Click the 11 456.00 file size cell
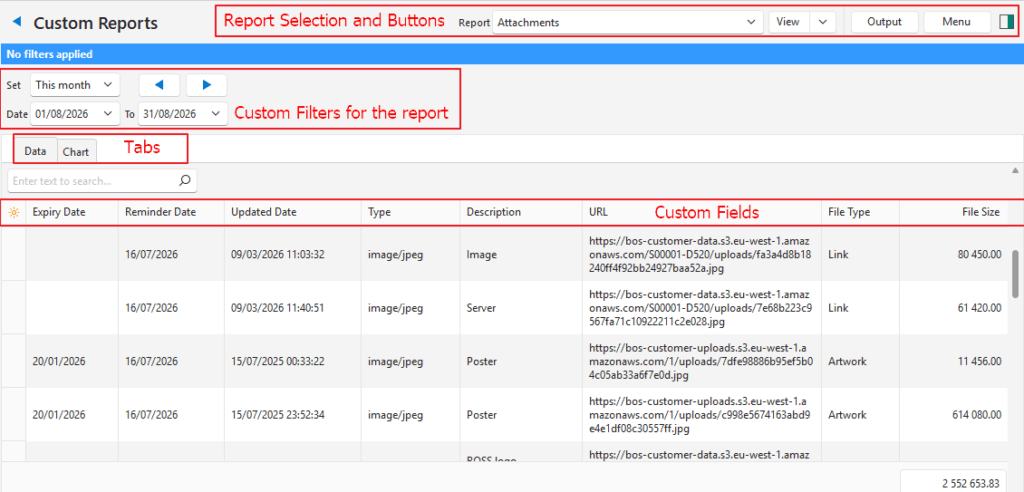 [953, 361]
